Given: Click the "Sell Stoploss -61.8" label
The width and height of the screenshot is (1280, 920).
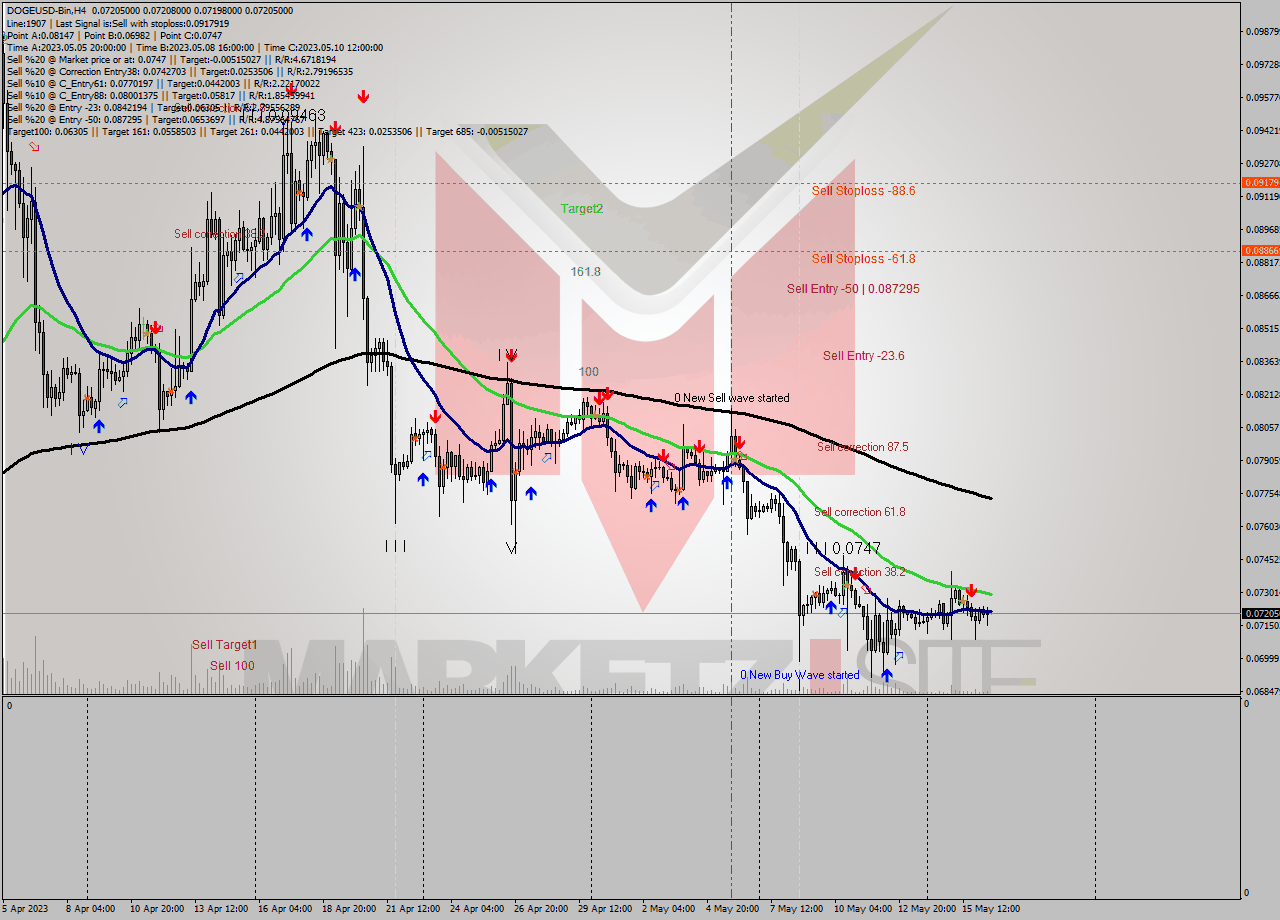Looking at the screenshot, I should coord(863,259).
